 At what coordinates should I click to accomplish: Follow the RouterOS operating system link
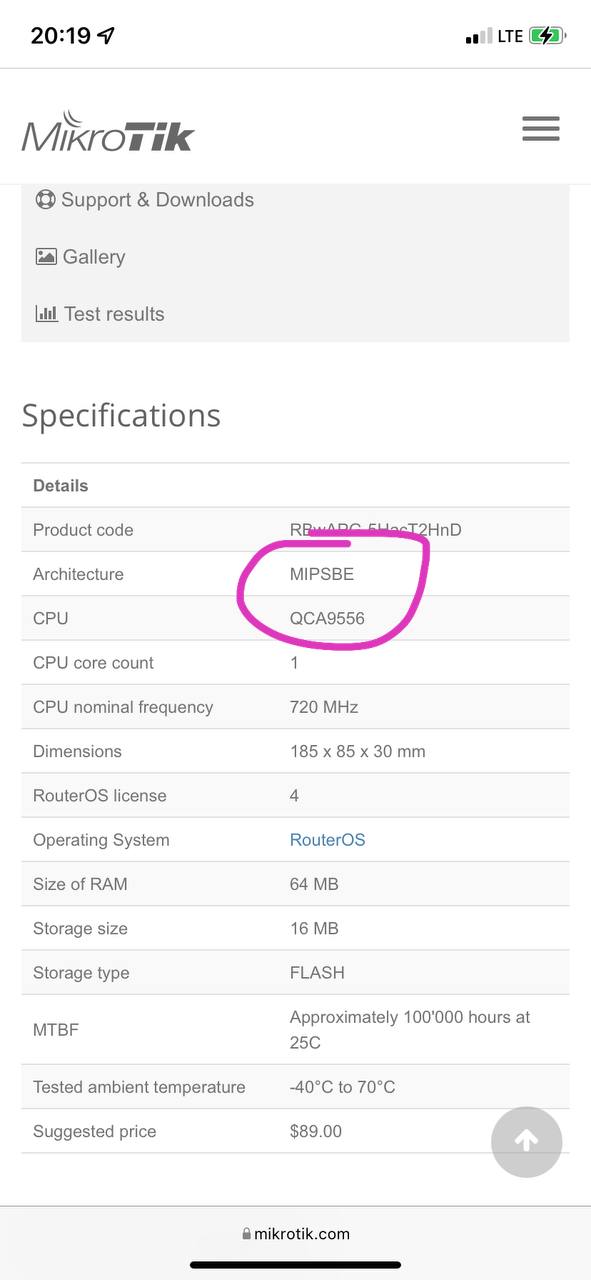click(x=327, y=840)
